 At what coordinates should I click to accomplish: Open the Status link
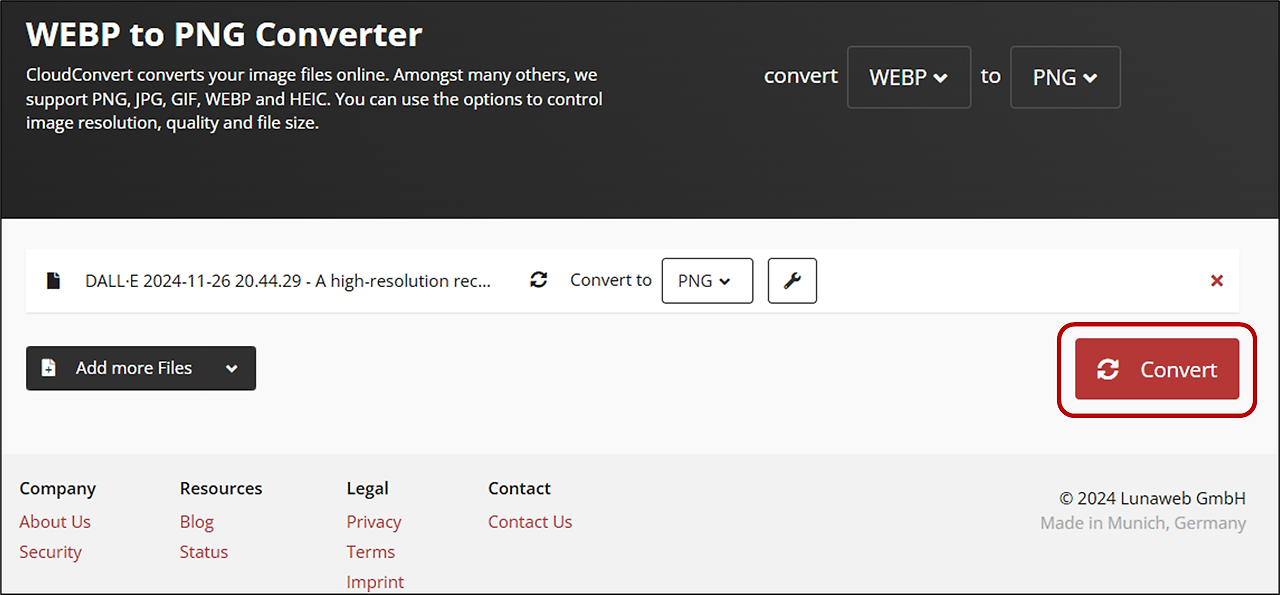[x=204, y=552]
